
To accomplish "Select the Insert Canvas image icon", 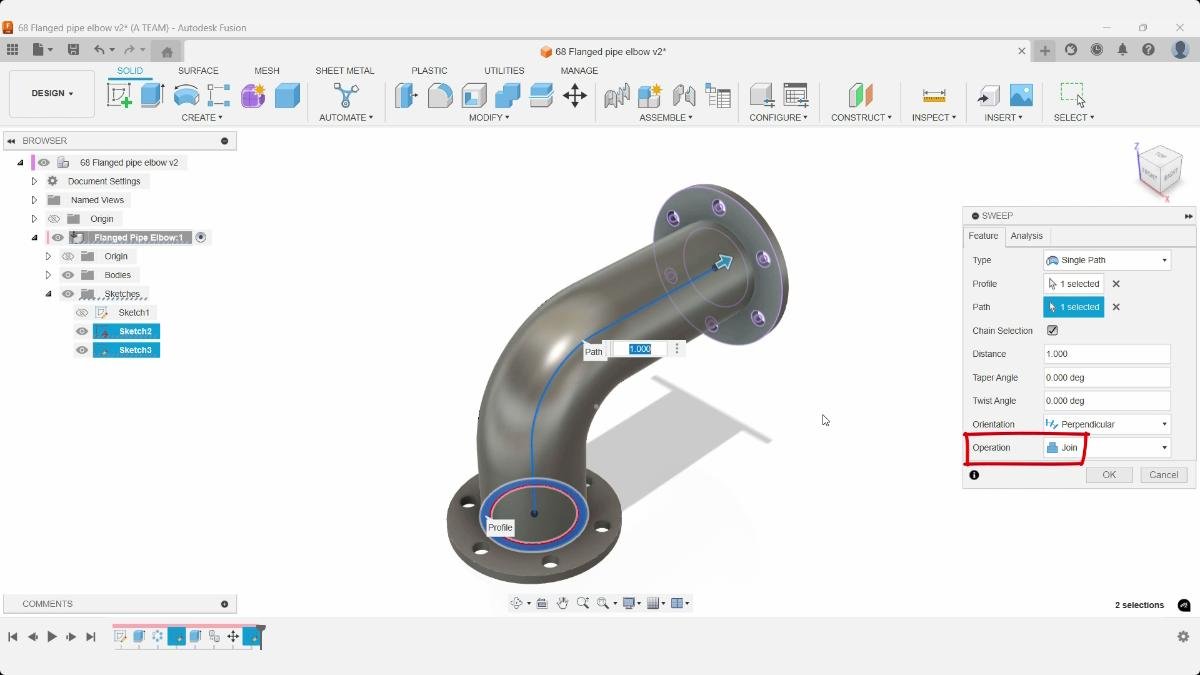I will (x=1021, y=95).
